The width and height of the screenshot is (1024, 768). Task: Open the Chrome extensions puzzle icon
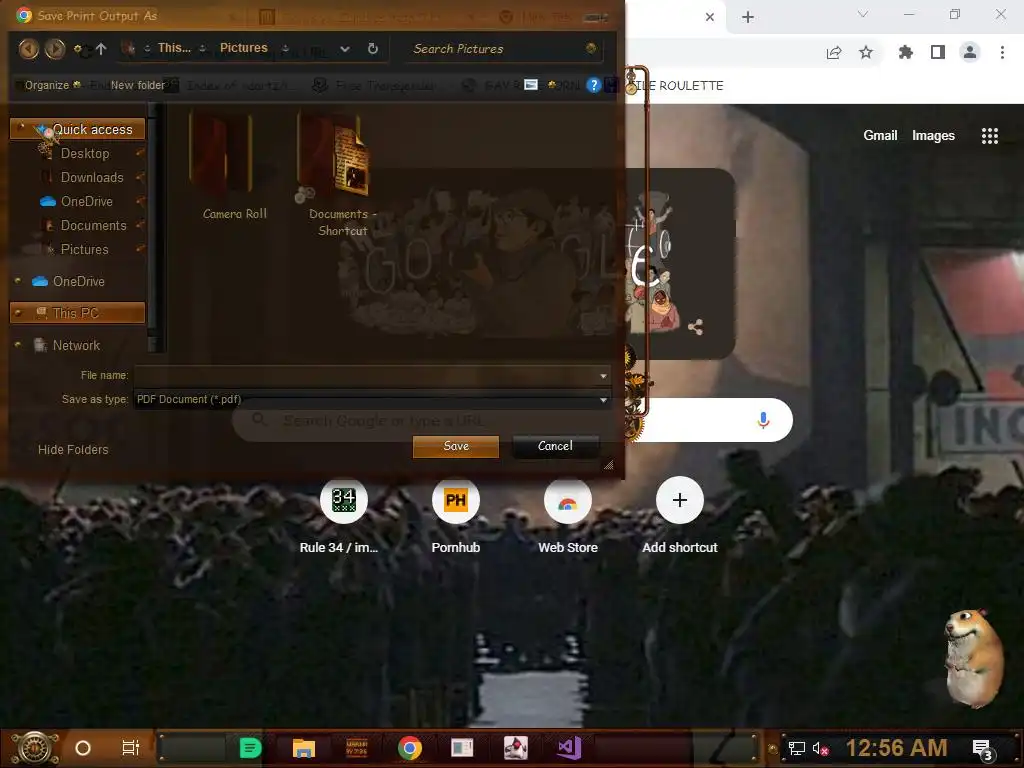click(x=906, y=52)
